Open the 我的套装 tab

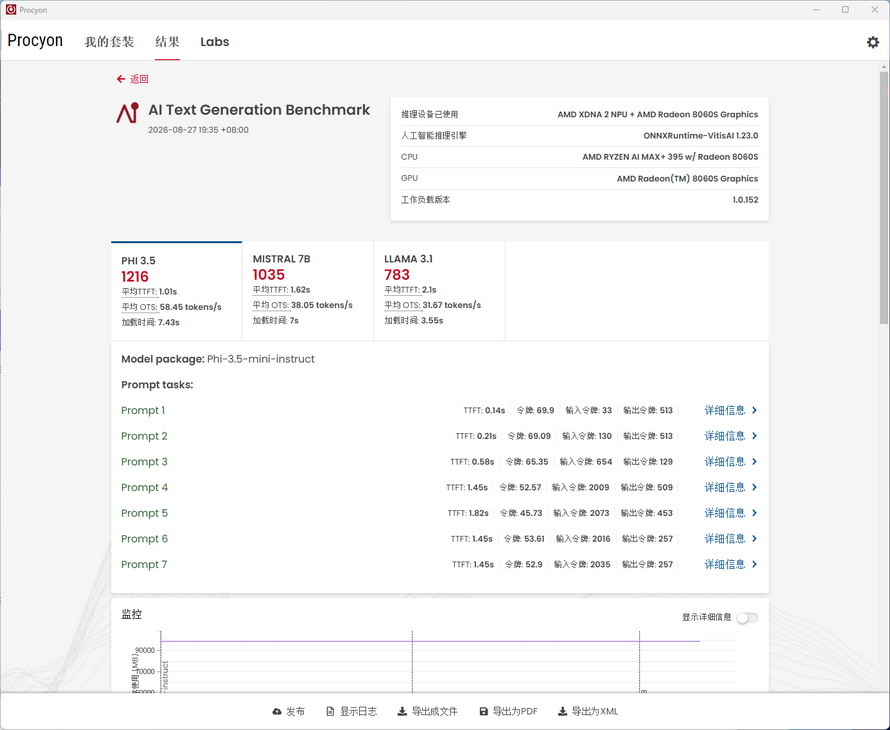pos(109,42)
